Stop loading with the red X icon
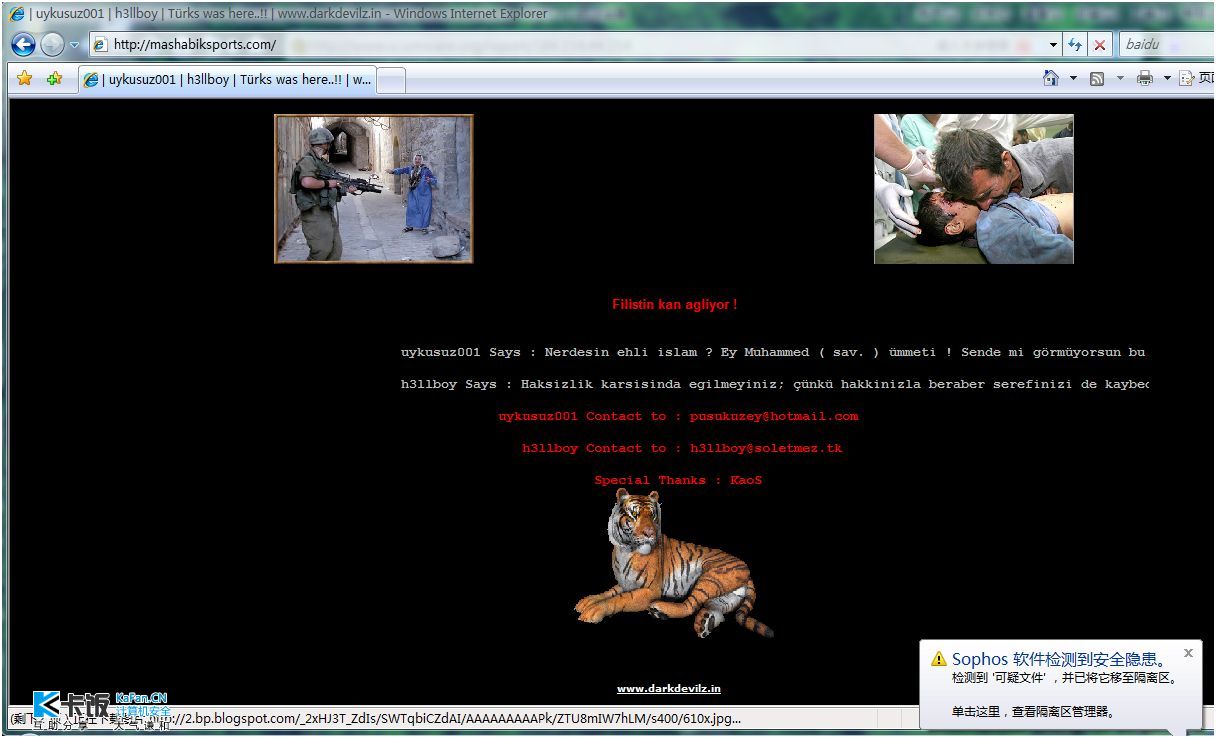 [1100, 45]
